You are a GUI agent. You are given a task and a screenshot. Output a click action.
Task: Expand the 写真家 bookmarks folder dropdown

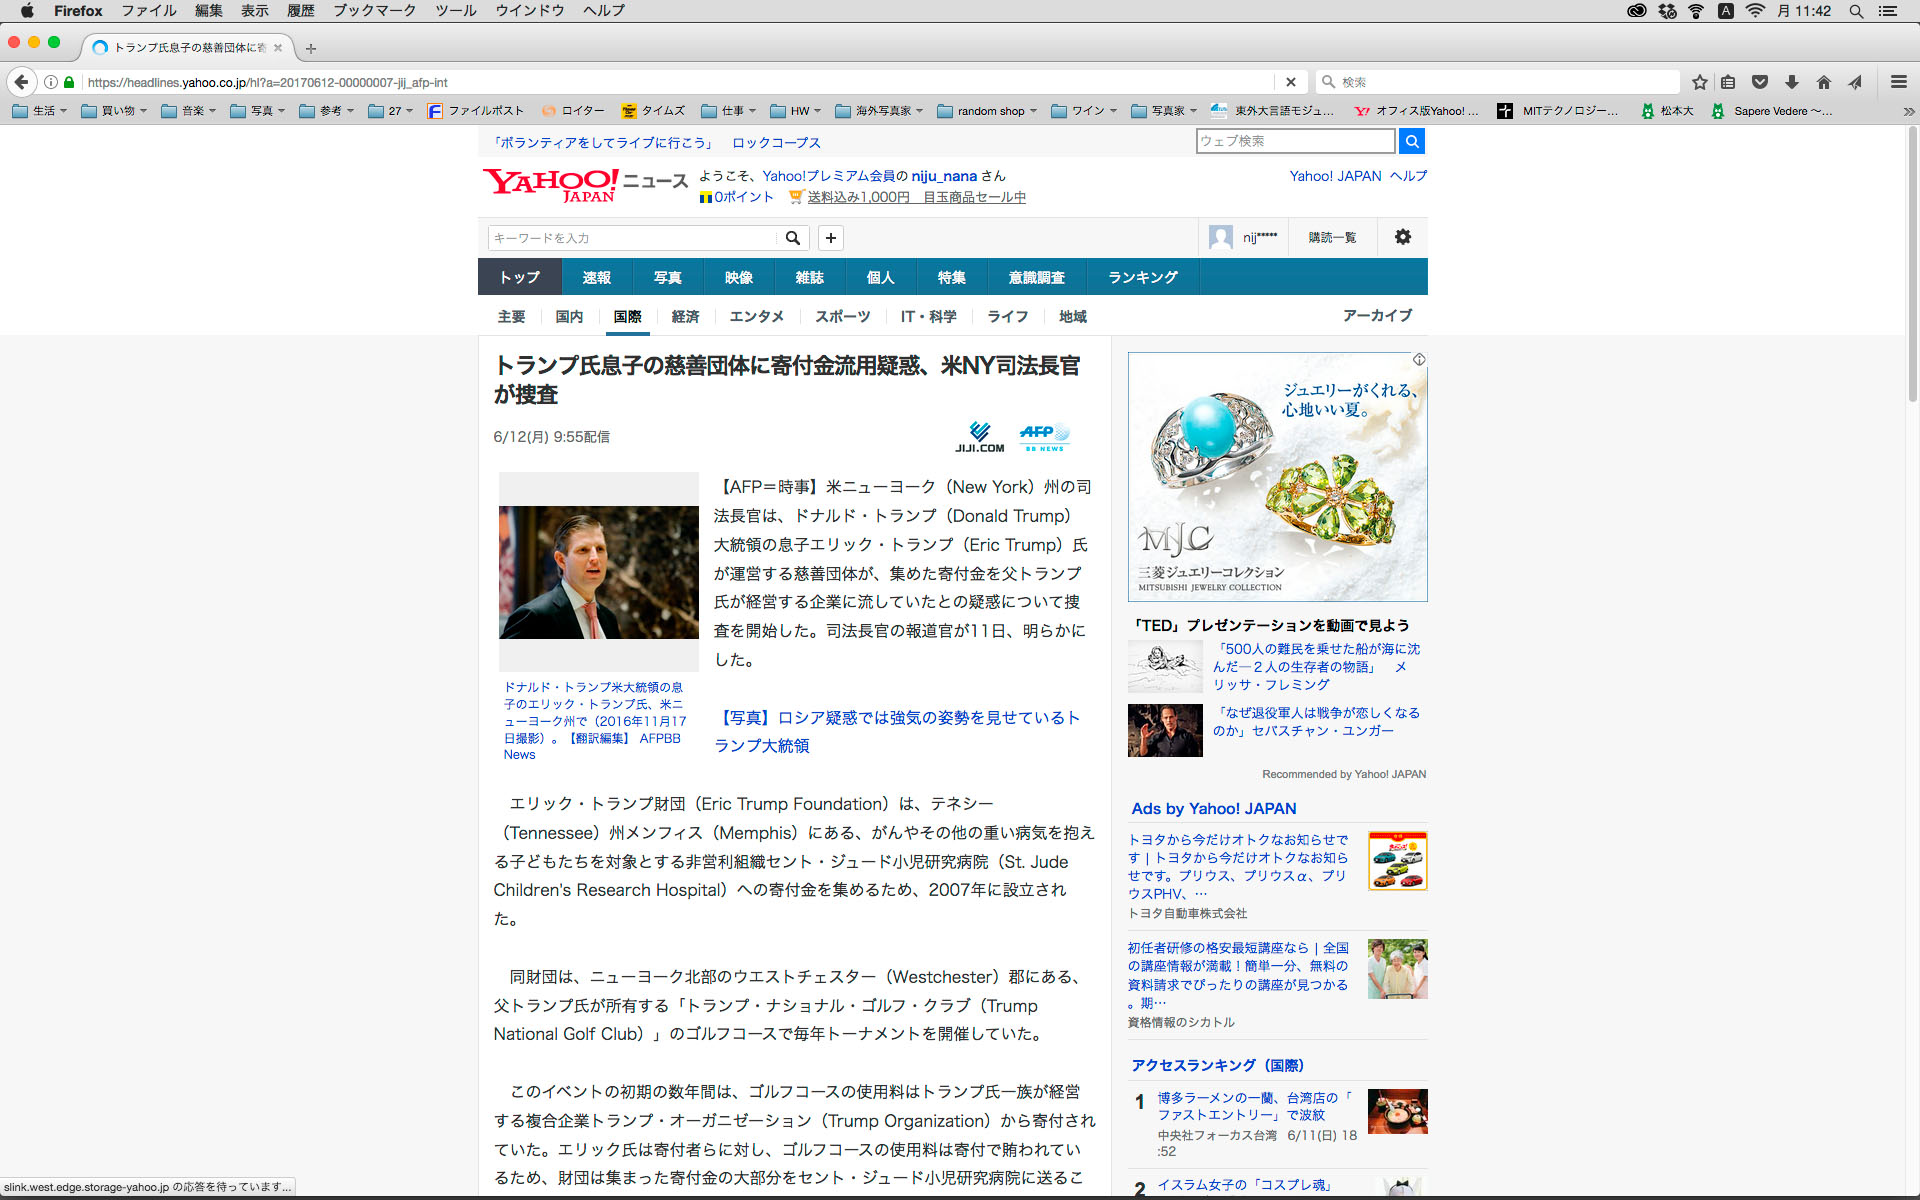[x=1166, y=111]
